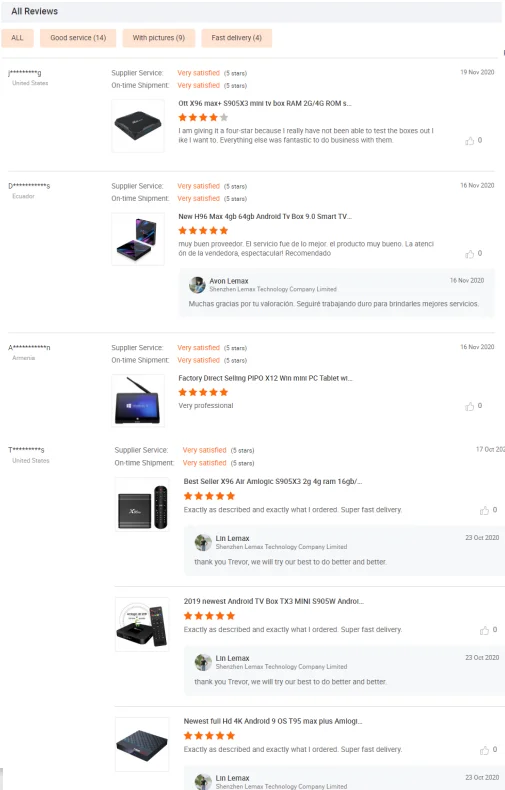
Task: Click Lin Lemax's avatar under the X96 Air reply
Action: click(203, 542)
